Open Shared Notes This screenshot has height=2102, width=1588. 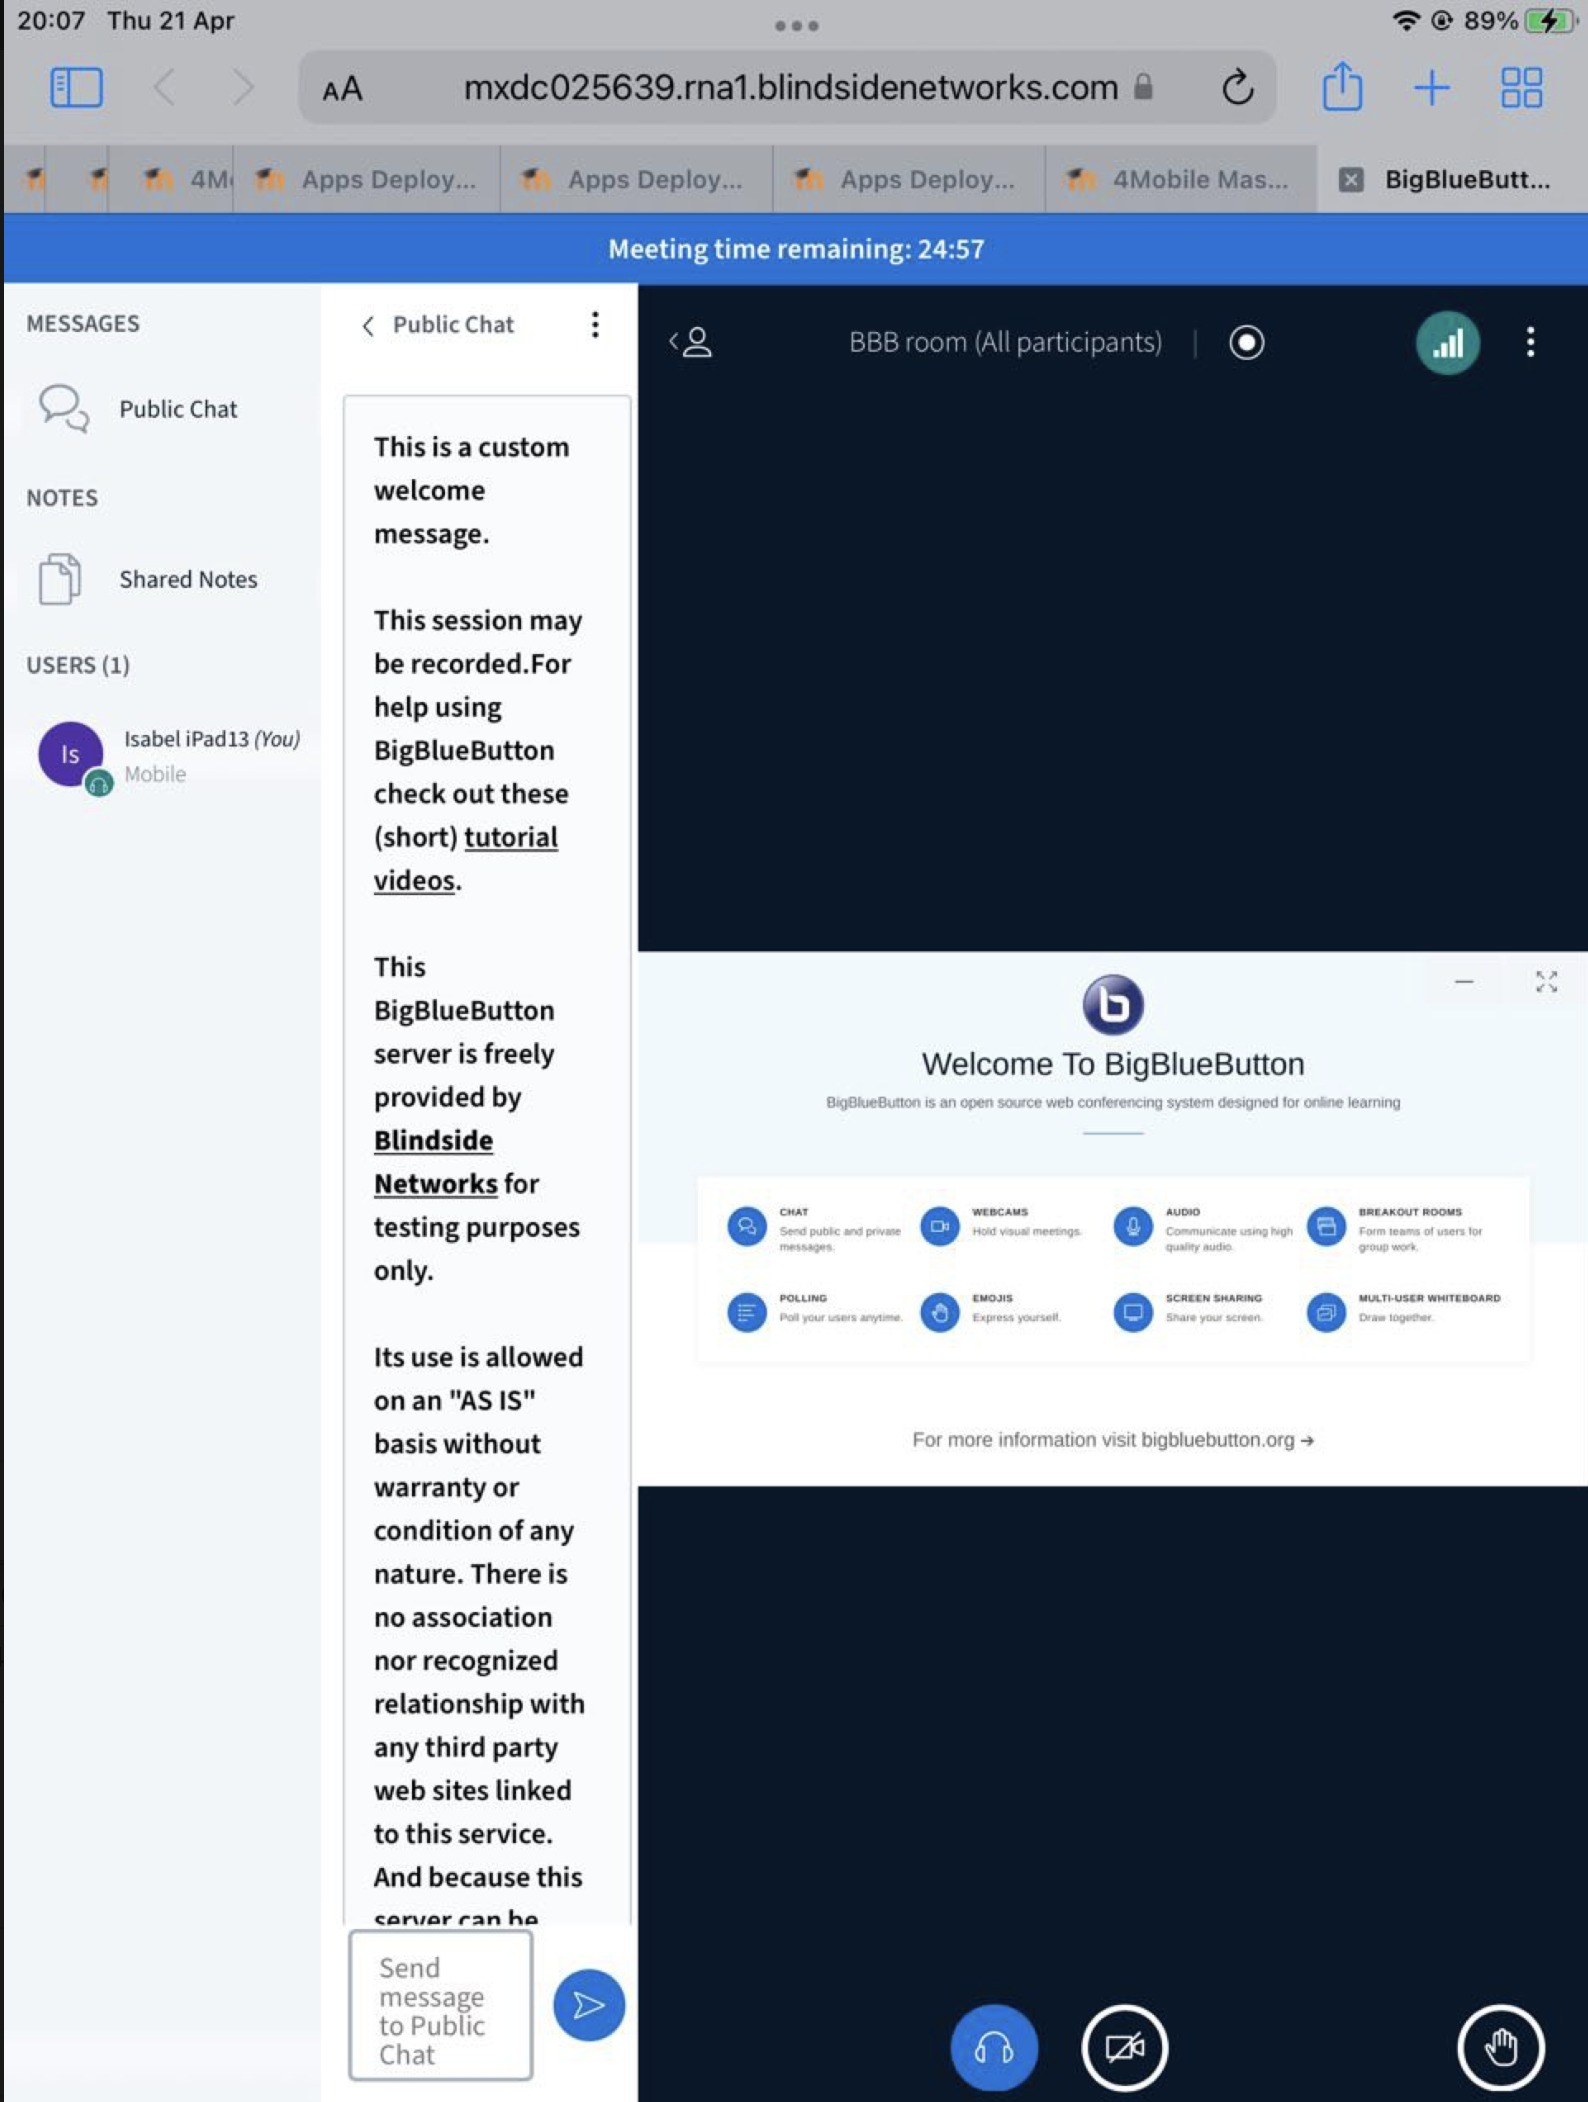pyautogui.click(x=162, y=579)
